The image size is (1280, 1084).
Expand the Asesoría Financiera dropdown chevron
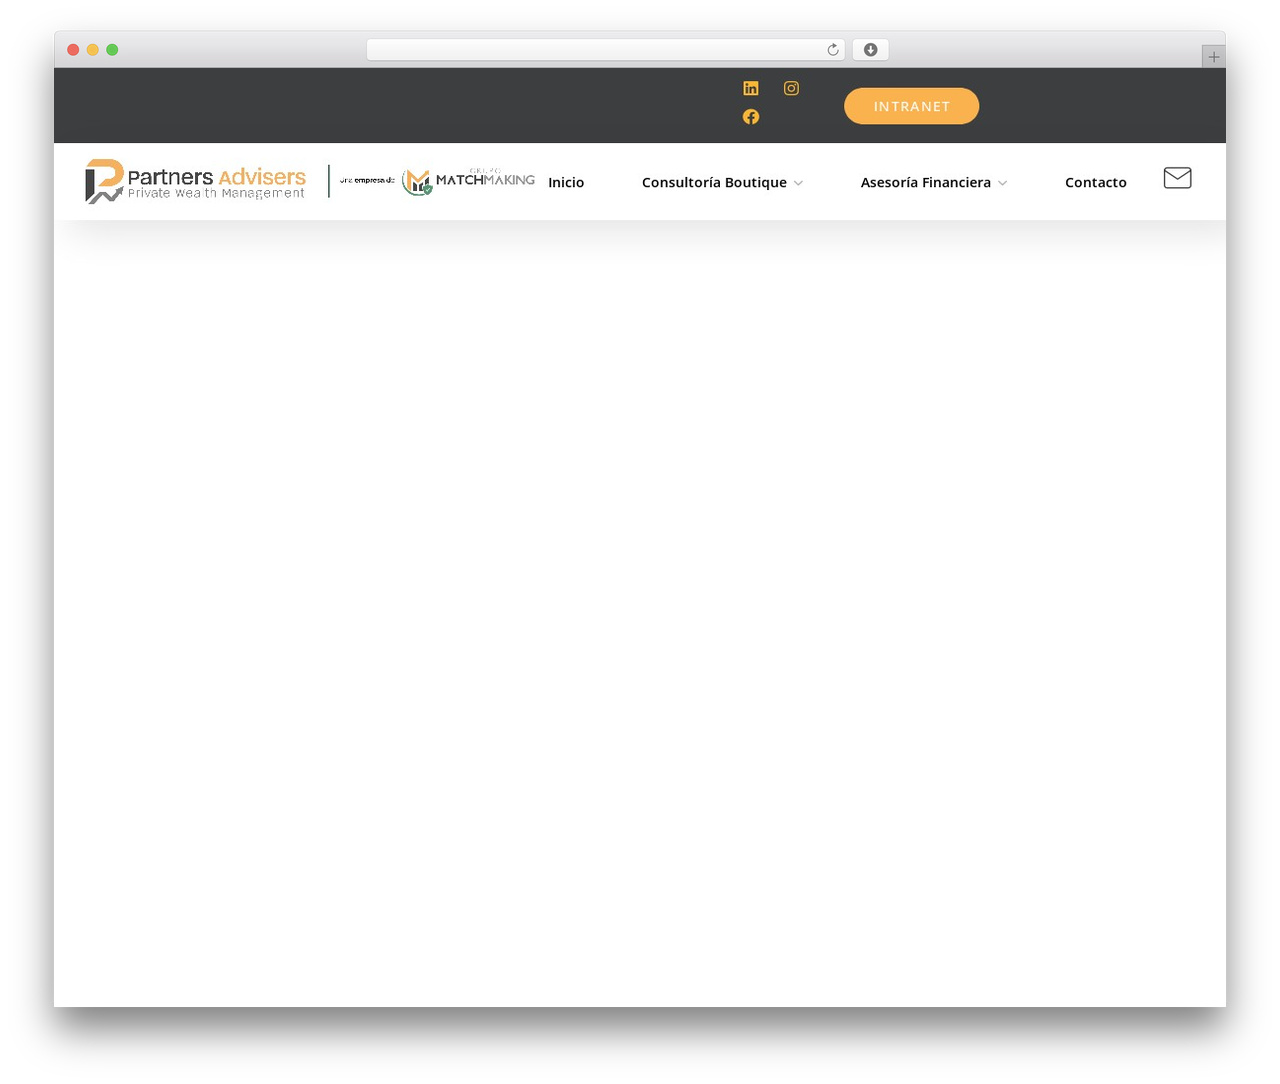point(1002,183)
